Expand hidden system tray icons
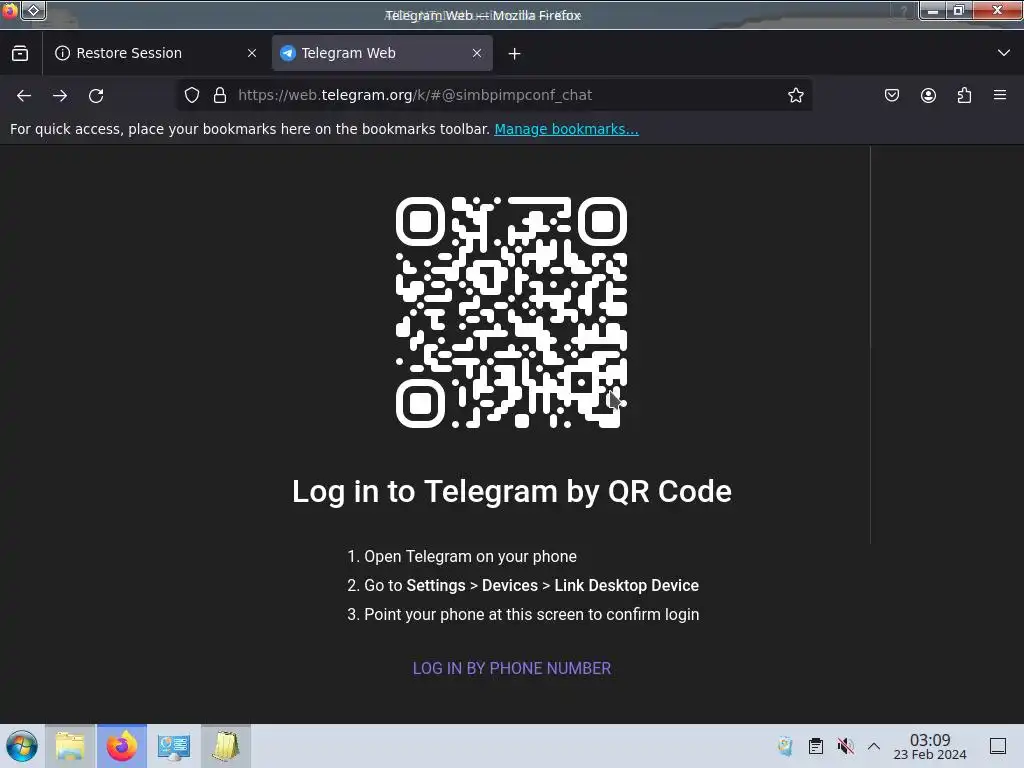Image resolution: width=1024 pixels, height=768 pixels. pos(874,746)
